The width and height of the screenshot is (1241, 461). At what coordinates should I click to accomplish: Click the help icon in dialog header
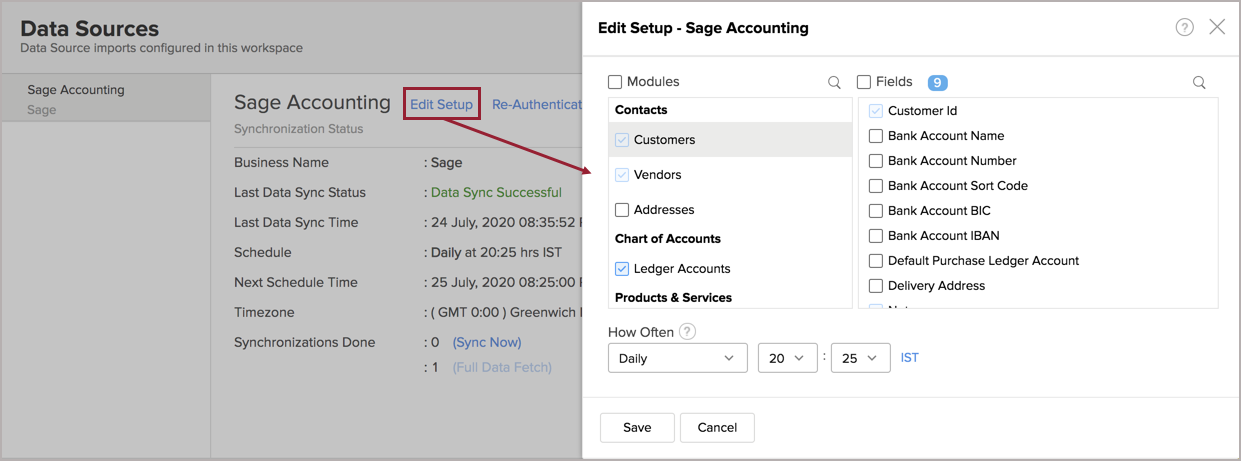1184,28
